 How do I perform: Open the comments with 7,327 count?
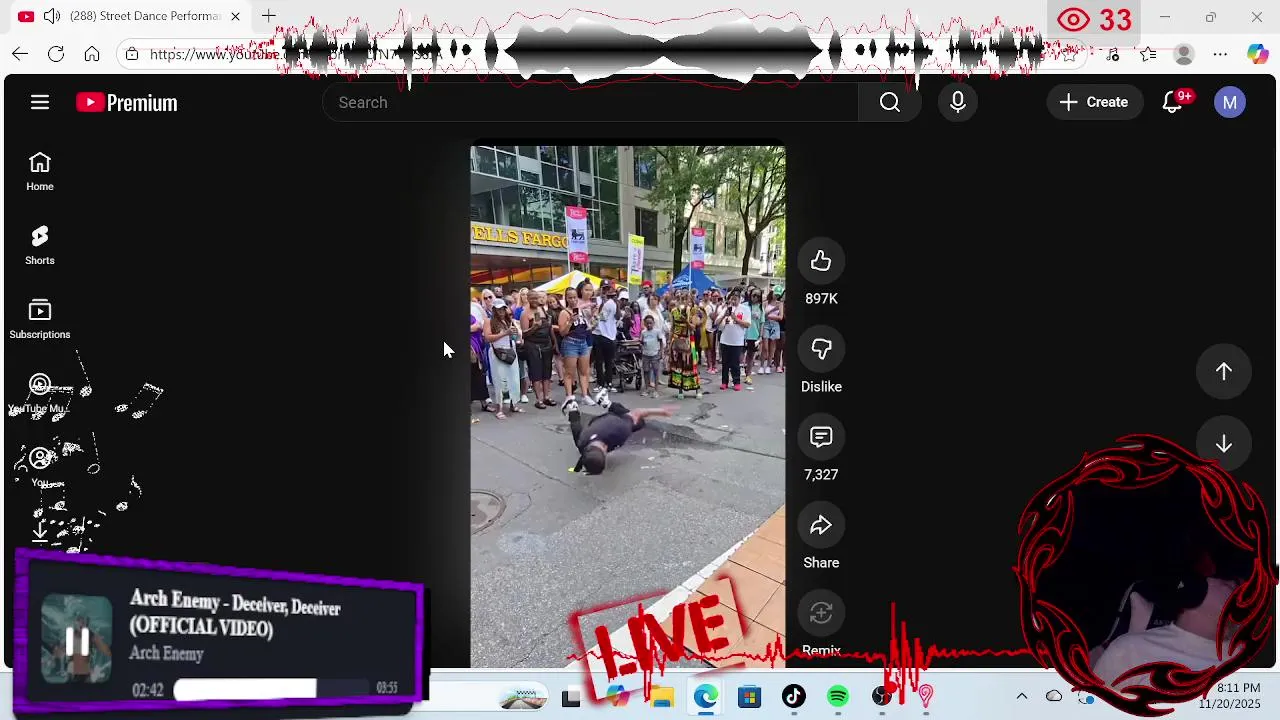point(821,437)
